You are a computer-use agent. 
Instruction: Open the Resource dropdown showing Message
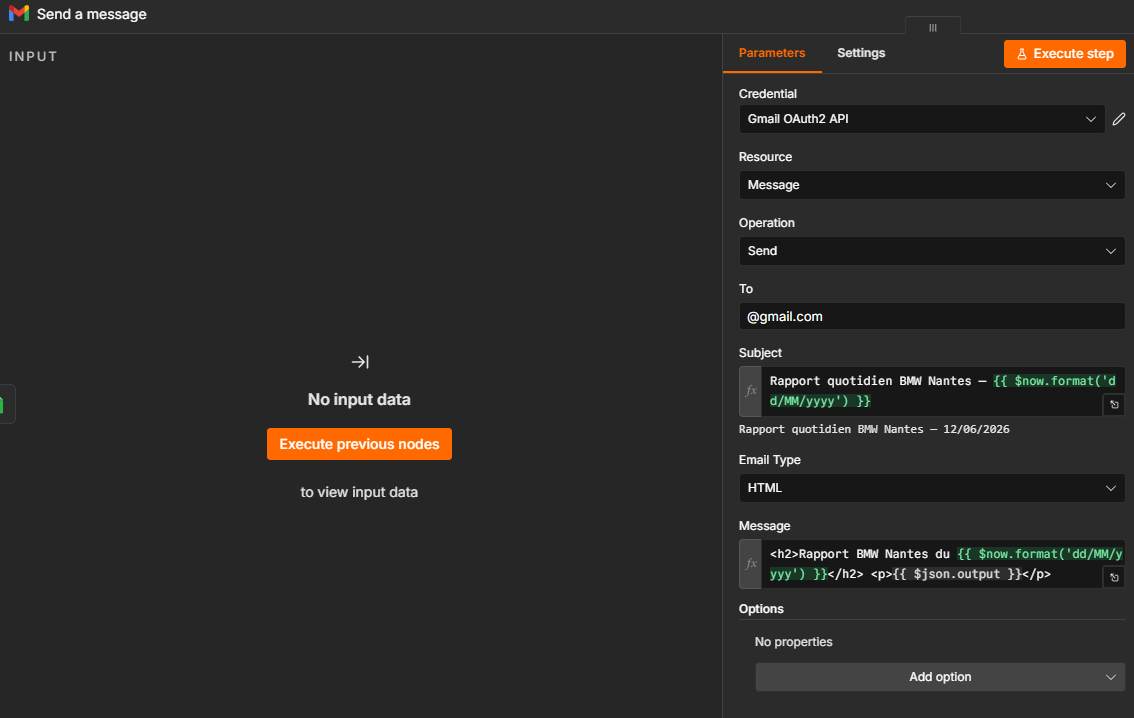point(932,185)
